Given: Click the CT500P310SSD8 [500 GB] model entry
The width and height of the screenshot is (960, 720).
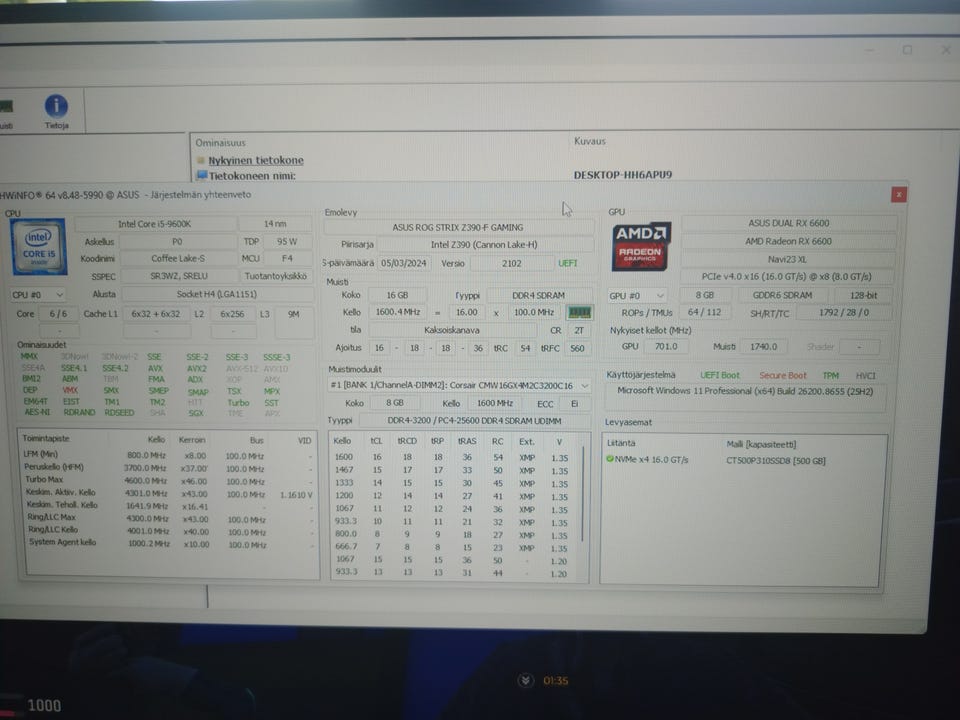Looking at the screenshot, I should [776, 460].
